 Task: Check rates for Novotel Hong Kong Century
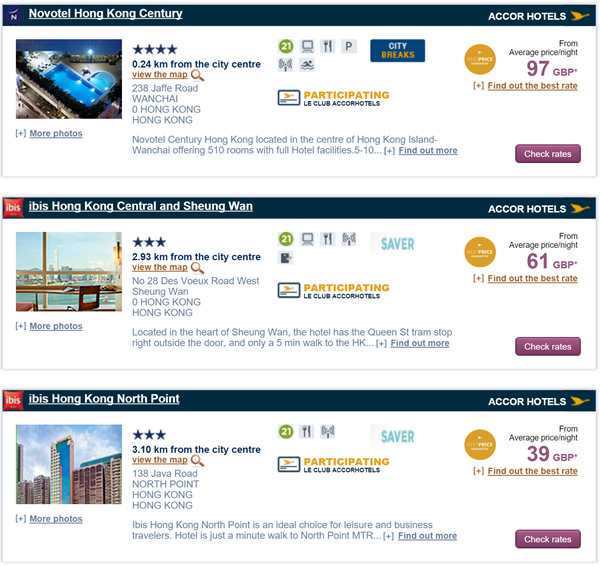[548, 154]
